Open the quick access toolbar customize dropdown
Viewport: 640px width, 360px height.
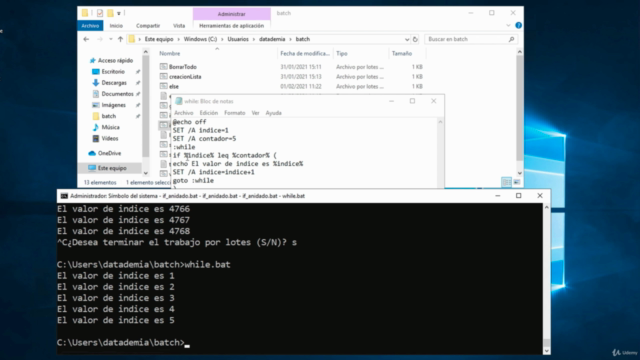coord(119,13)
